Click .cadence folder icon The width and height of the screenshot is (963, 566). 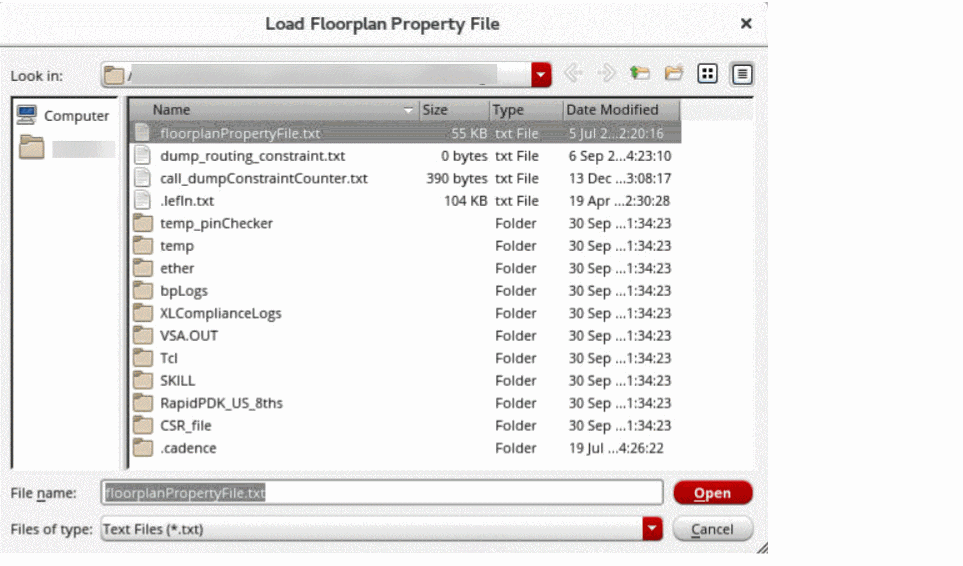point(143,448)
